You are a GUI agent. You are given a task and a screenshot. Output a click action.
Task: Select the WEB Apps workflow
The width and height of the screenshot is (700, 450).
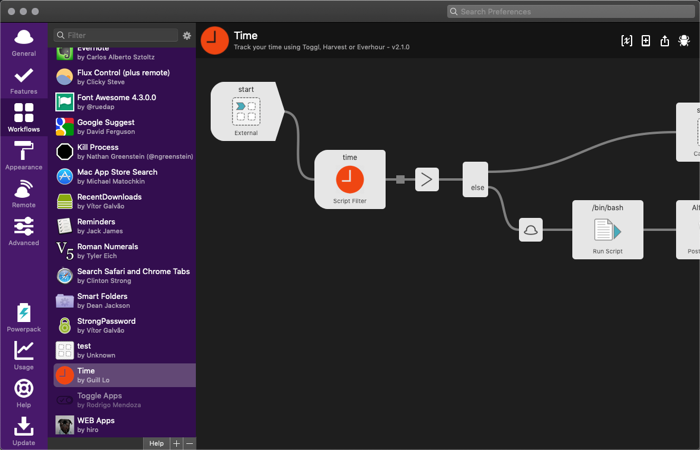tap(125, 425)
